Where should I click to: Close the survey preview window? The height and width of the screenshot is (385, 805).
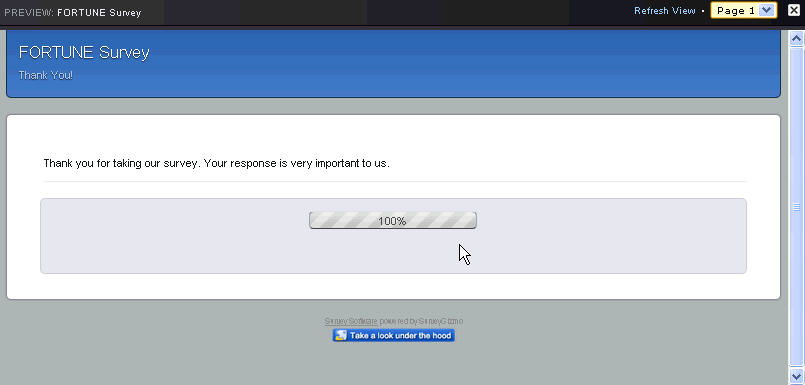tap(794, 10)
